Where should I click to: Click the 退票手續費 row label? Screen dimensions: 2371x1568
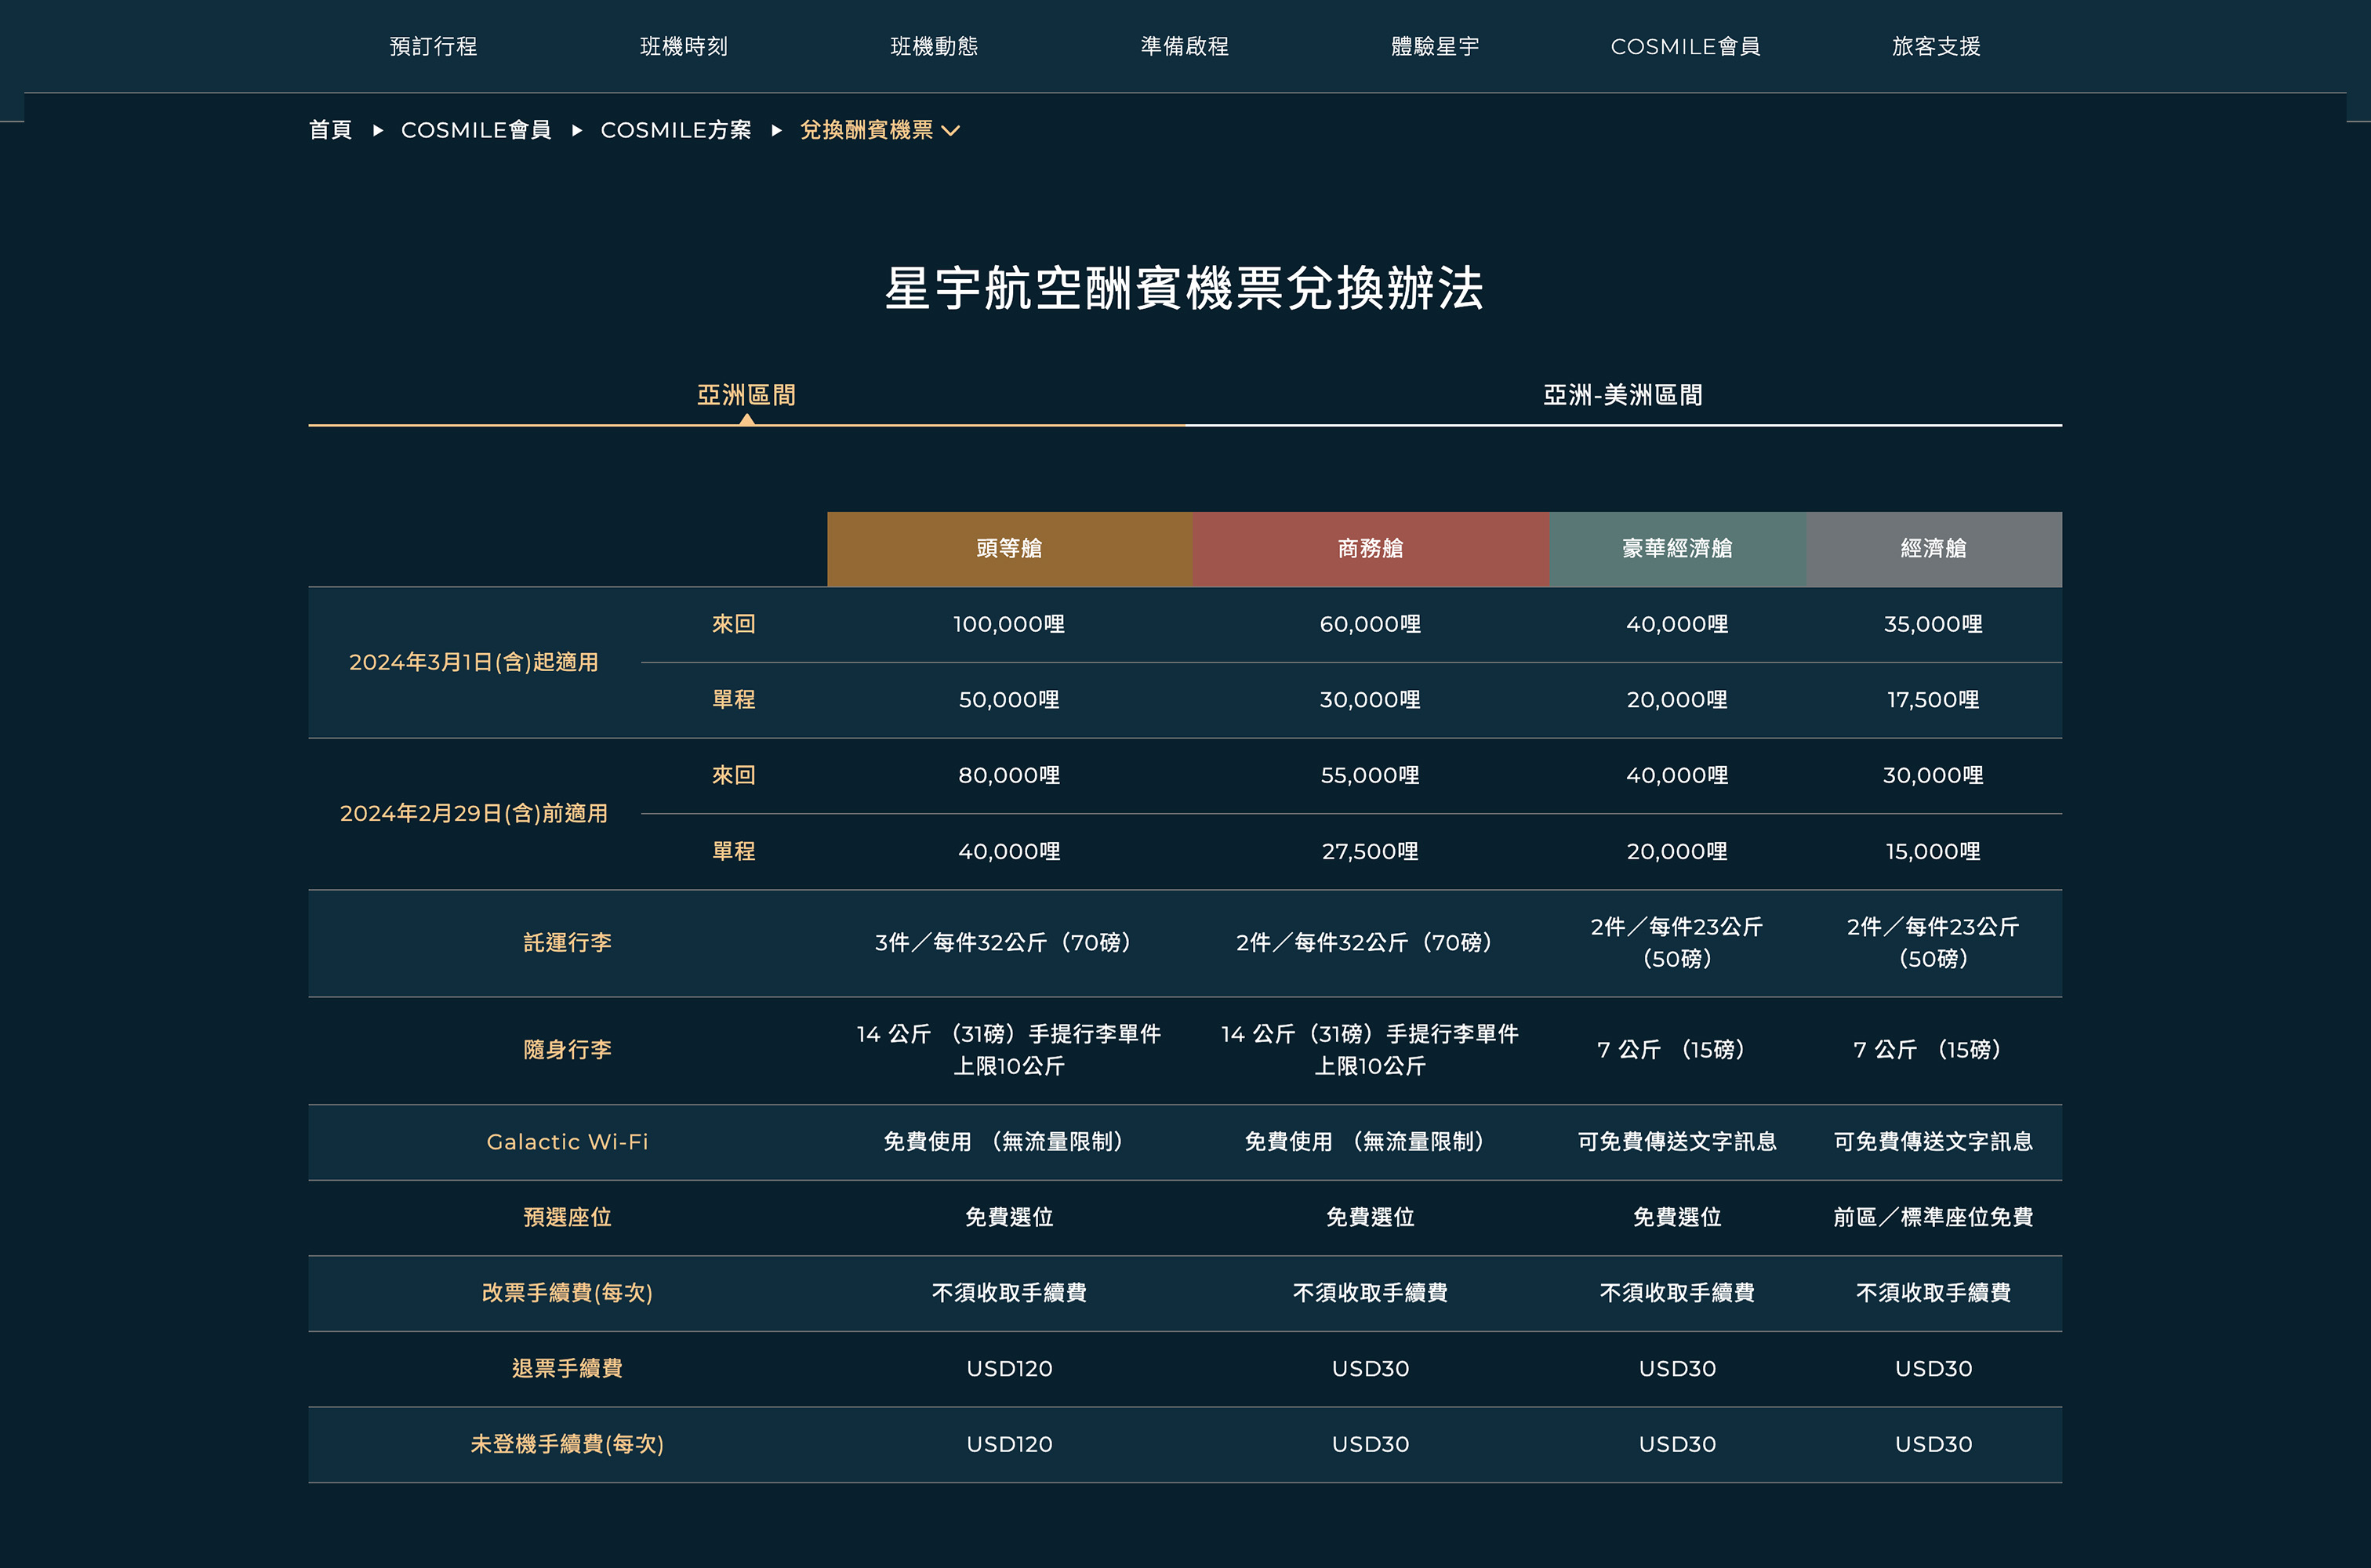coord(567,1368)
